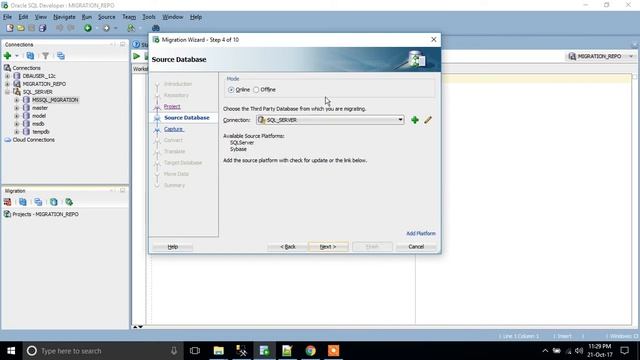The height and width of the screenshot is (360, 640).
Task: Open the notification center icon
Action: click(624, 350)
